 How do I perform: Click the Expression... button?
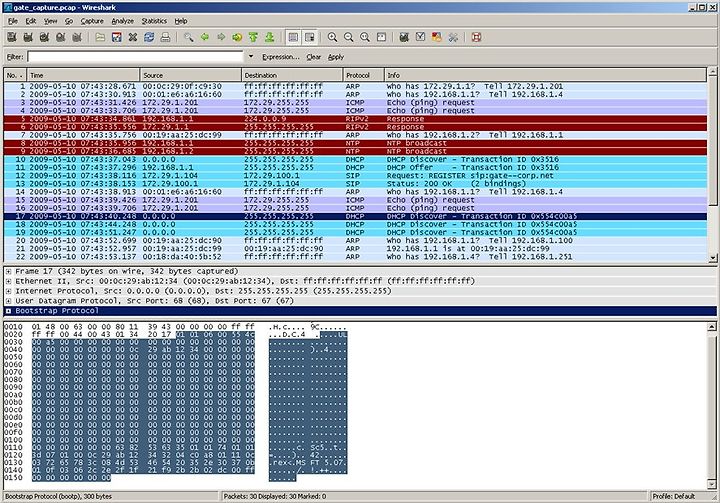coord(281,57)
